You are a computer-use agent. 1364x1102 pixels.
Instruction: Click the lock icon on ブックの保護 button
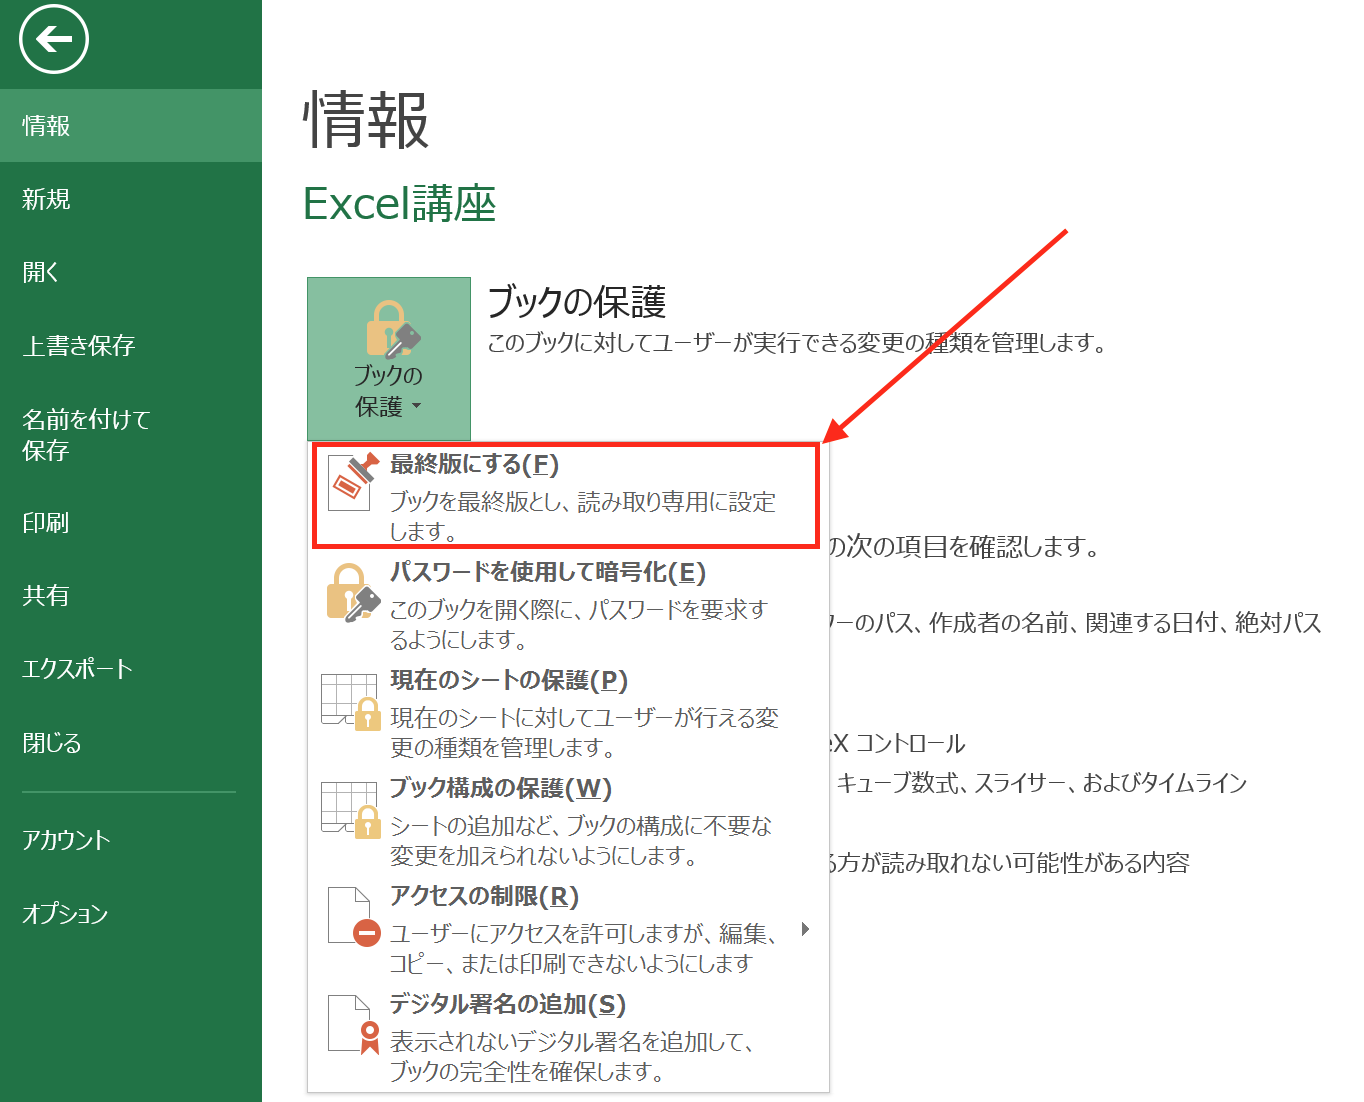[393, 329]
